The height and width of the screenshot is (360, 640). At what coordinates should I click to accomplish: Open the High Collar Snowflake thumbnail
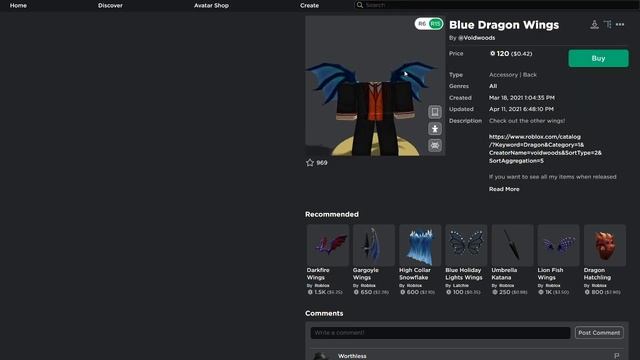tap(420, 245)
